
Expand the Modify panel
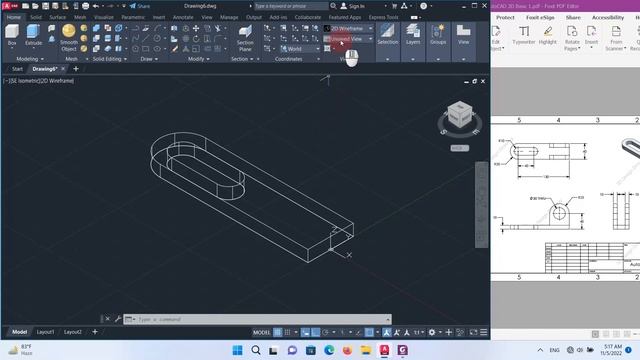(x=199, y=59)
